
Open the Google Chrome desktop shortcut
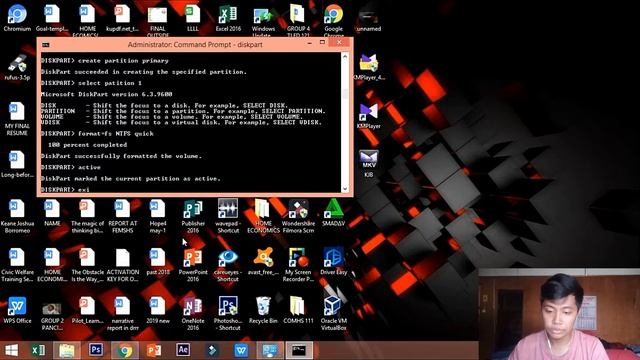[333, 20]
